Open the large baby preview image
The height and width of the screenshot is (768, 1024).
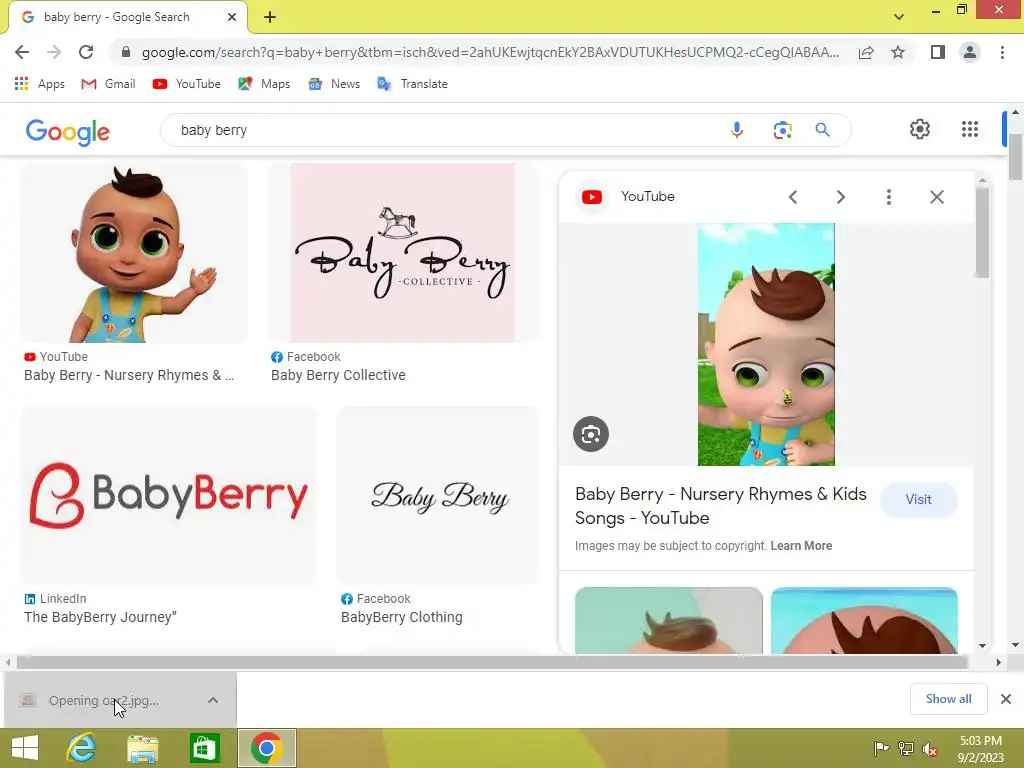(x=766, y=344)
